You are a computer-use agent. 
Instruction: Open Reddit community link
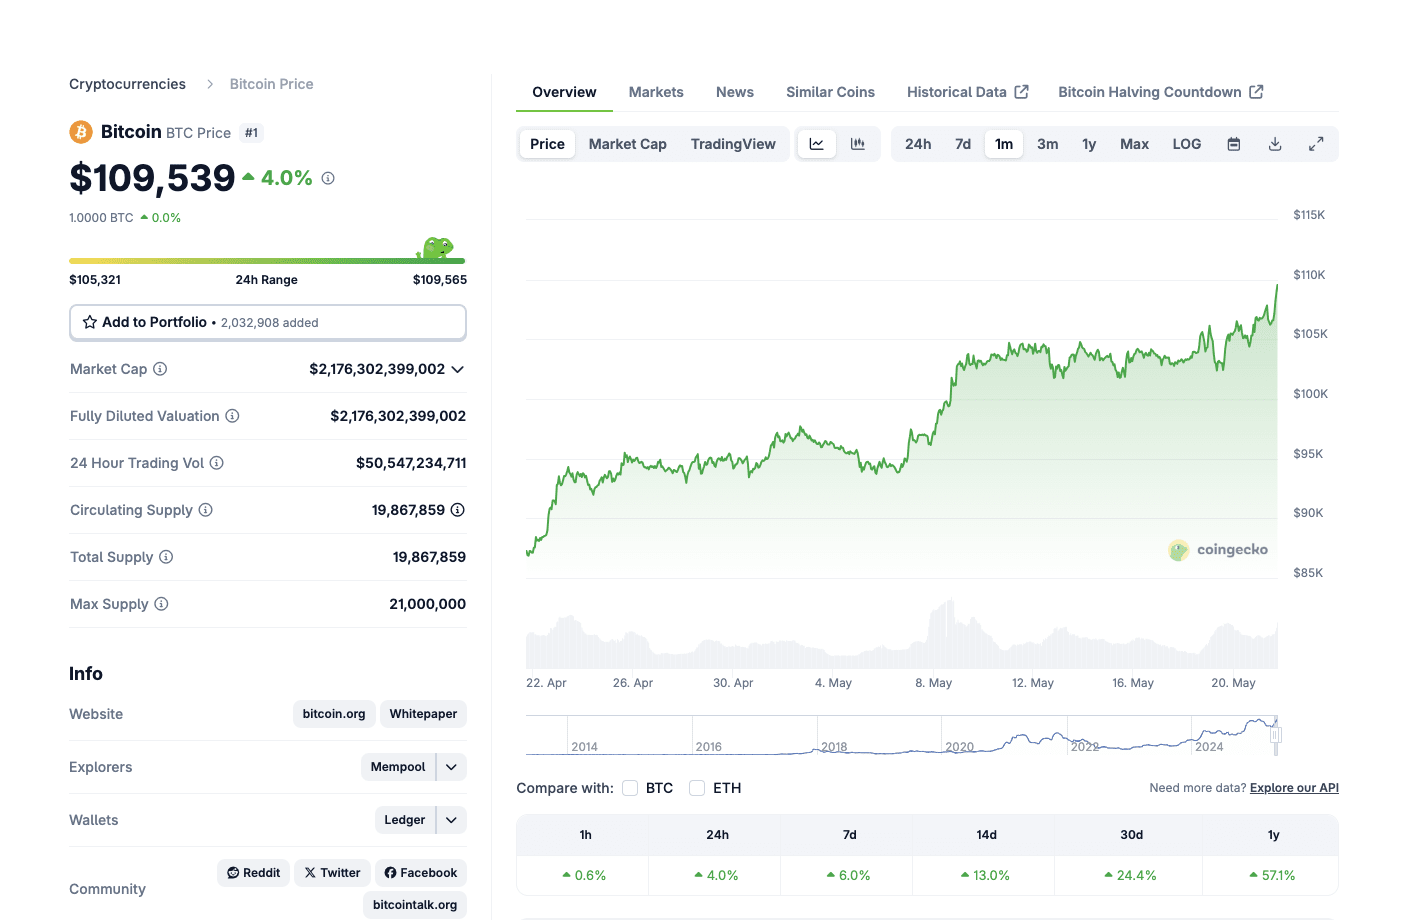[x=254, y=873]
